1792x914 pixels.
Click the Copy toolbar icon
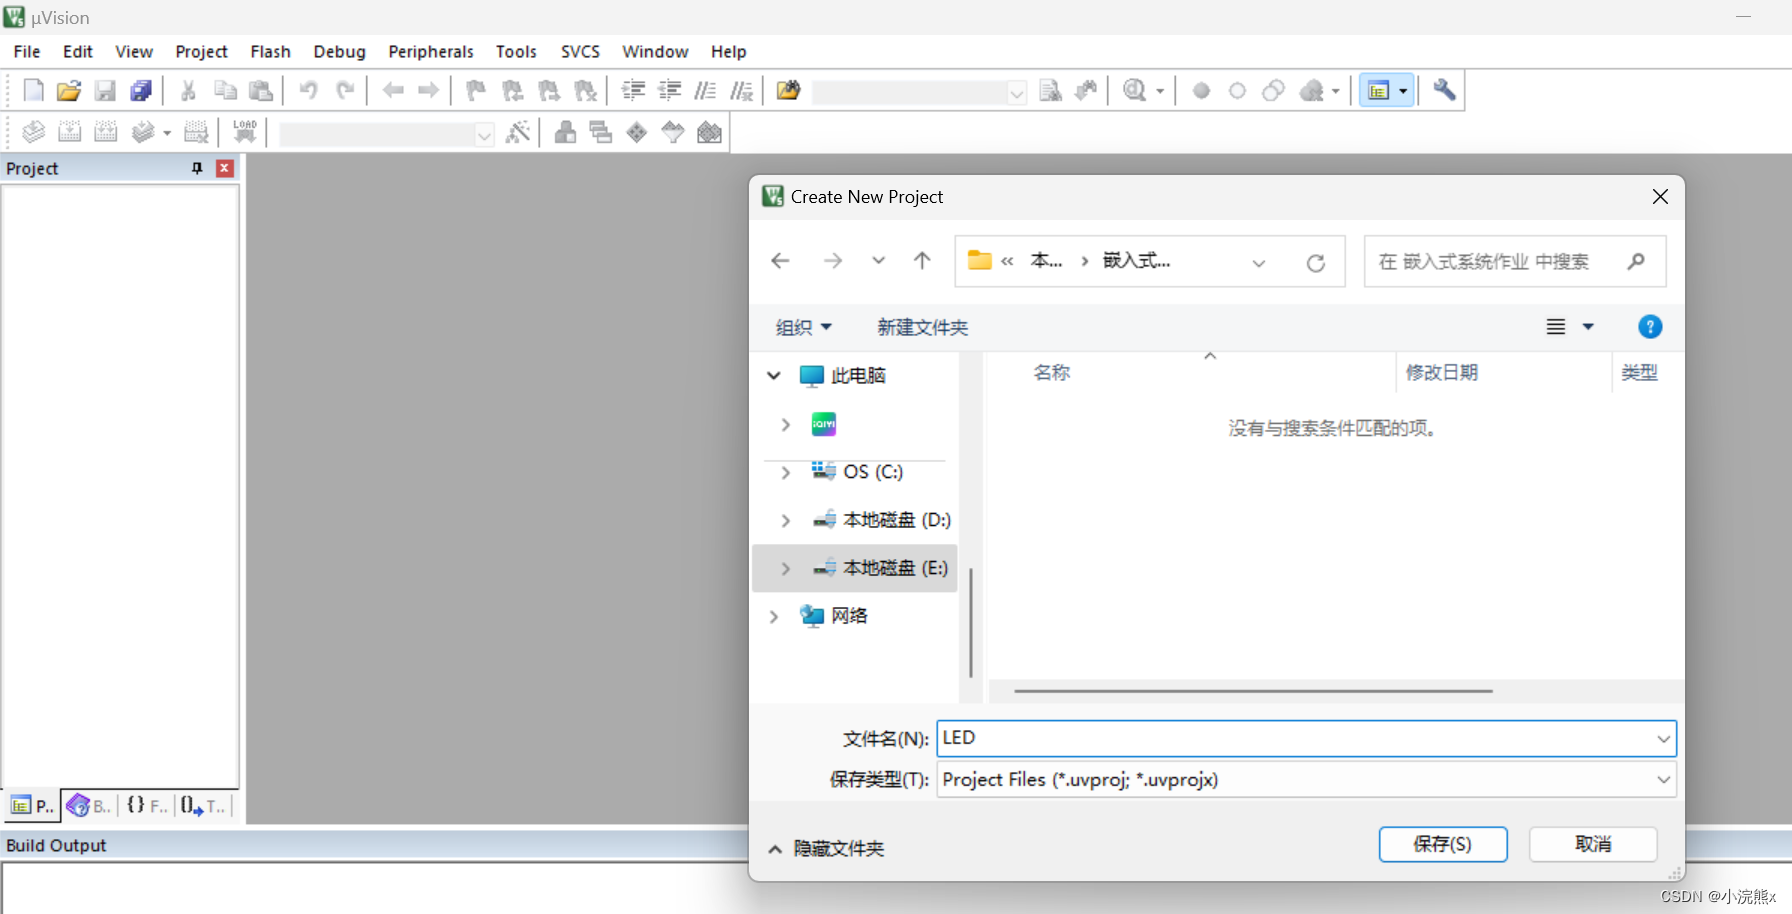coord(225,91)
